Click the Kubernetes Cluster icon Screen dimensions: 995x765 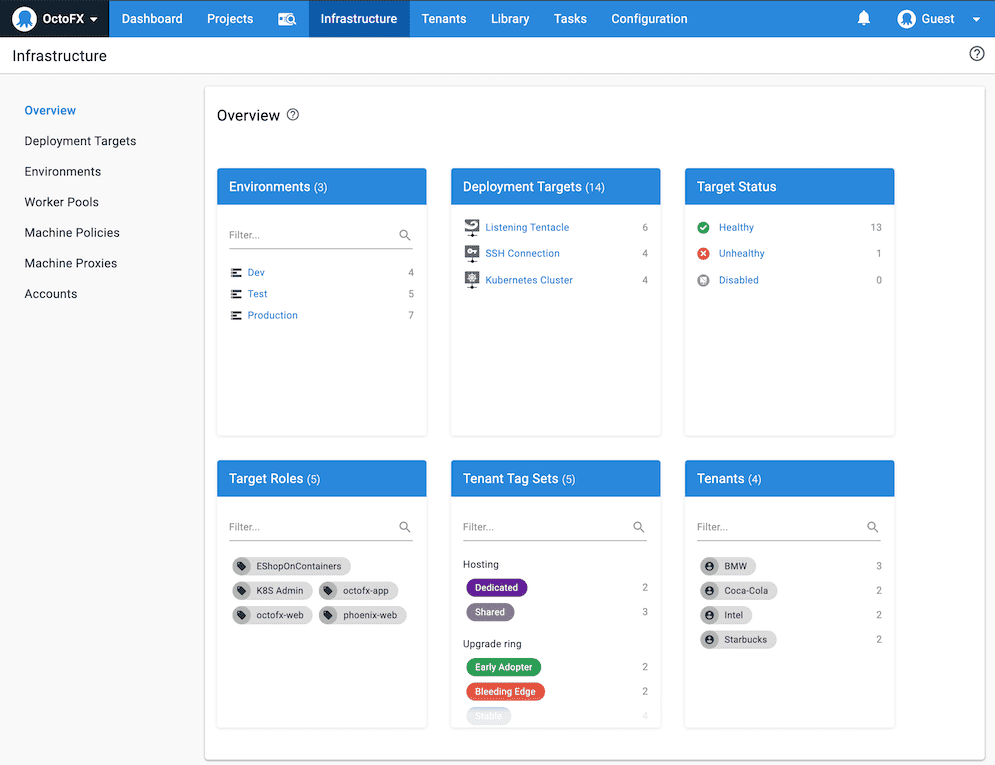[472, 280]
